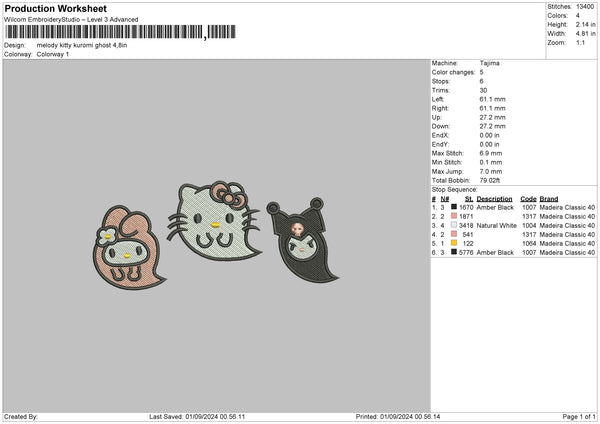This screenshot has width=600, height=424.
Task: Click the Stitches value 13400
Action: pos(585,7)
